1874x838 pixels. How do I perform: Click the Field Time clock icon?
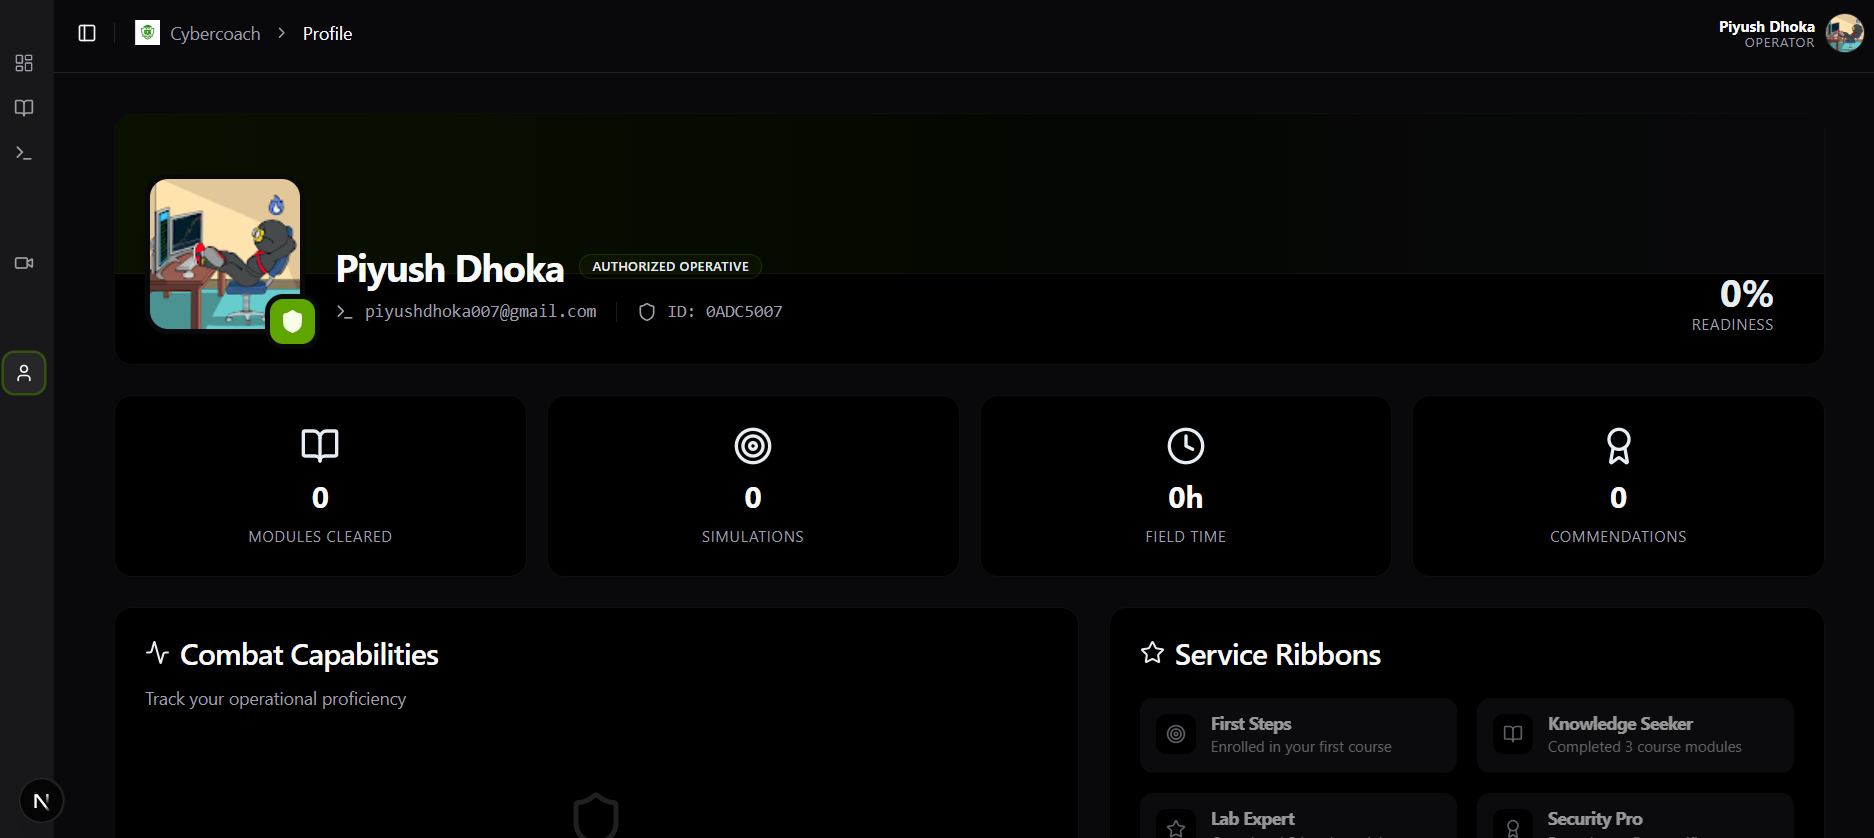tap(1185, 446)
